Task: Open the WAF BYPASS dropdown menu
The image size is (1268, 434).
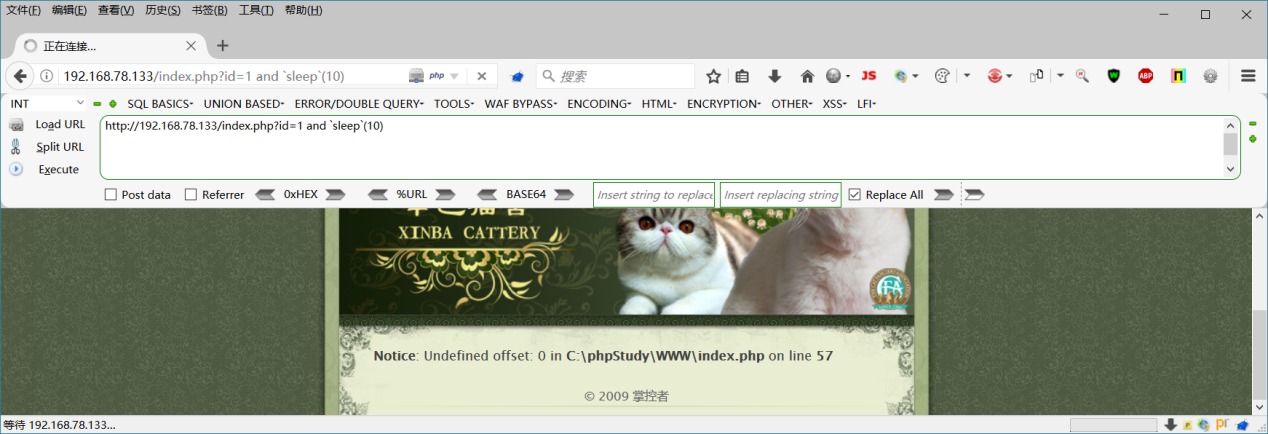Action: (521, 103)
